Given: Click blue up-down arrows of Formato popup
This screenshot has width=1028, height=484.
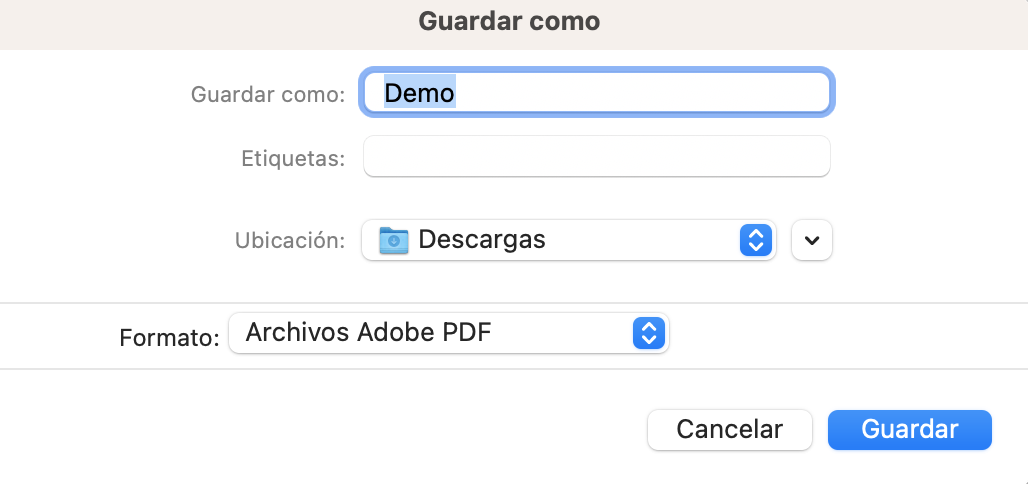Looking at the screenshot, I should [648, 333].
